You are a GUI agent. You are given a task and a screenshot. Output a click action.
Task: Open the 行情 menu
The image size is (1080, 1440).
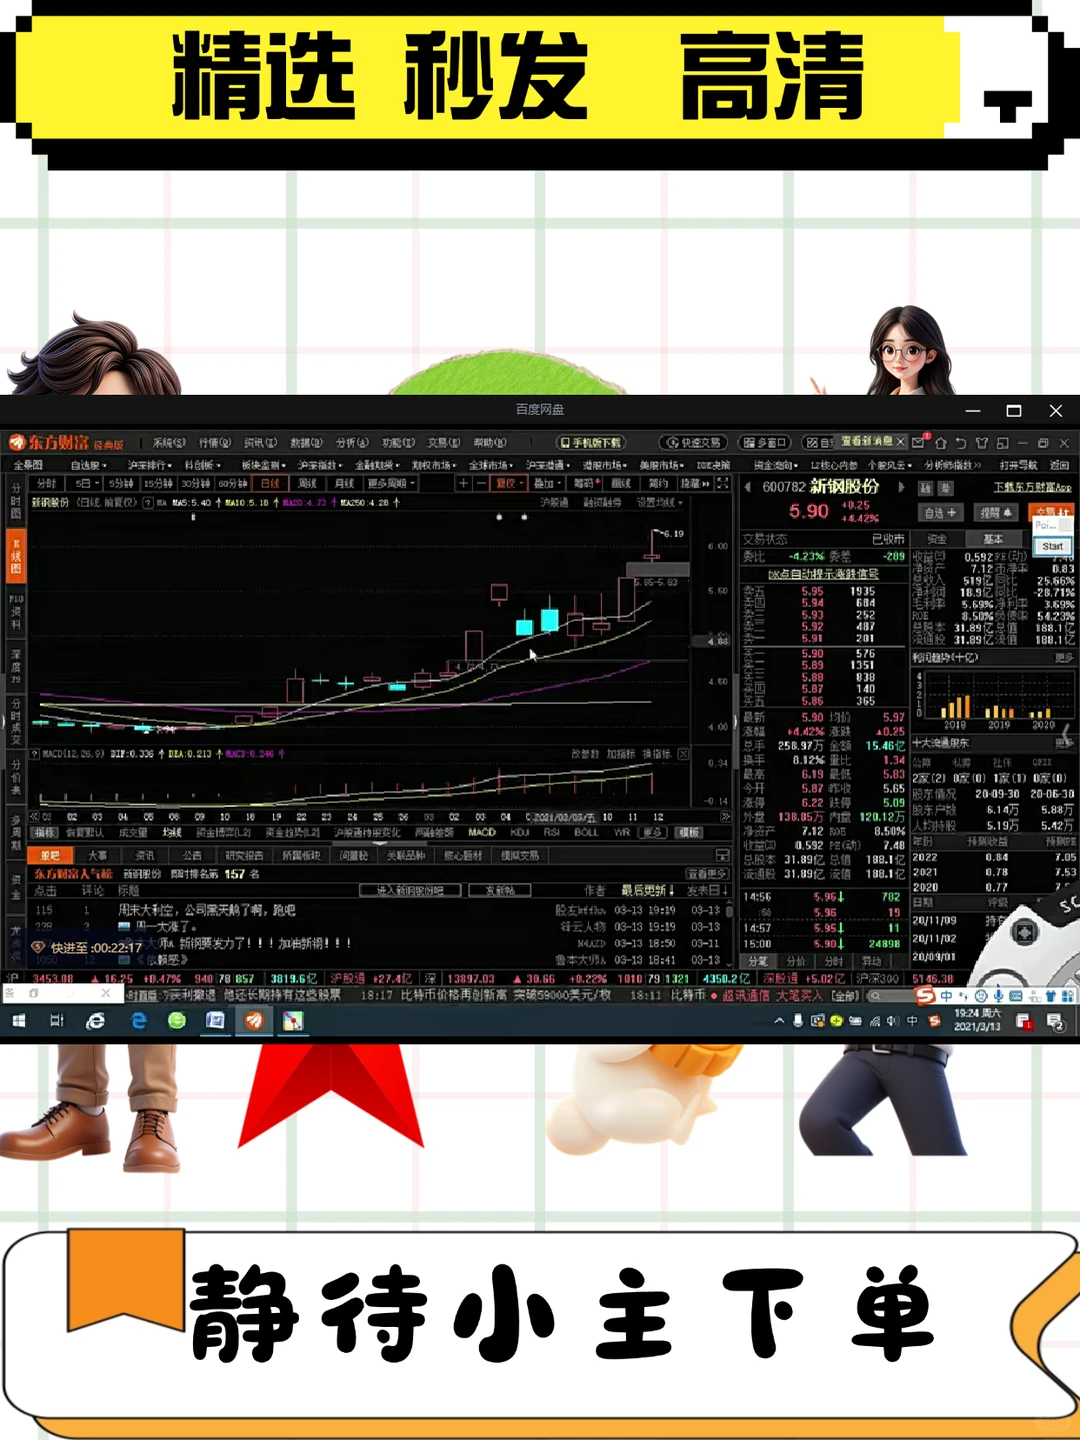point(214,442)
